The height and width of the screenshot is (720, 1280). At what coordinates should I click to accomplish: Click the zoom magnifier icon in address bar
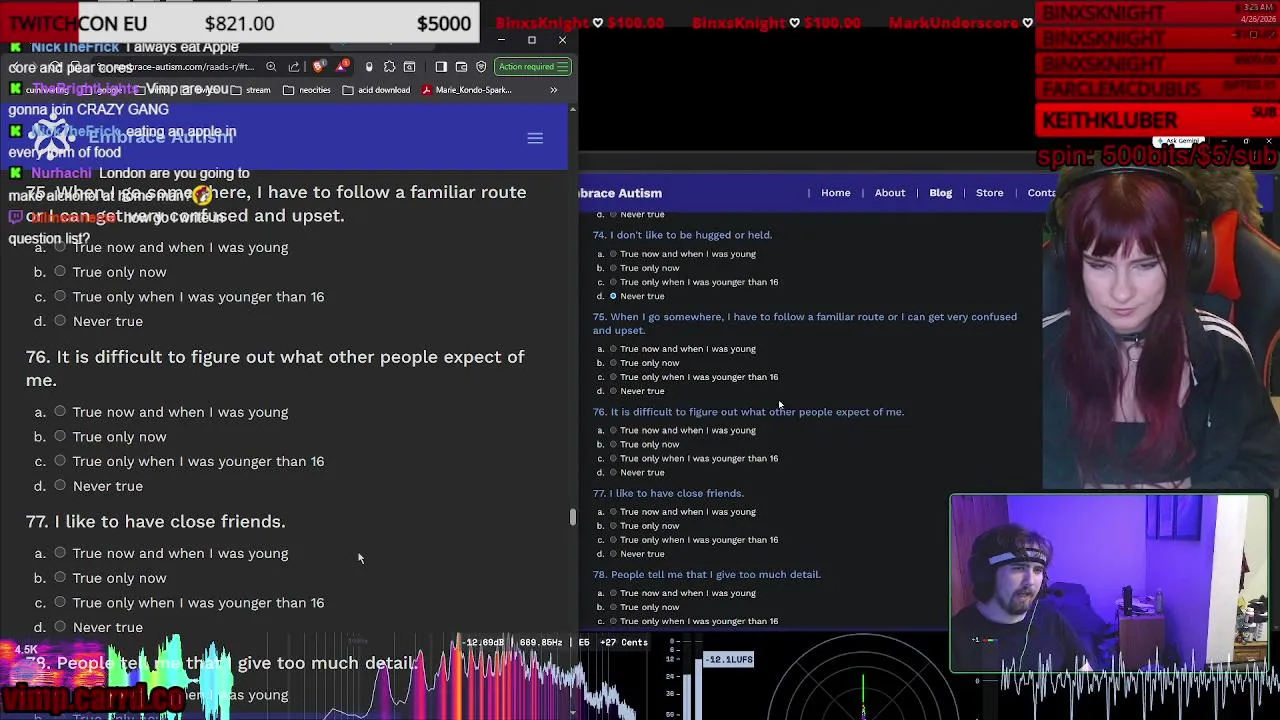click(x=271, y=67)
